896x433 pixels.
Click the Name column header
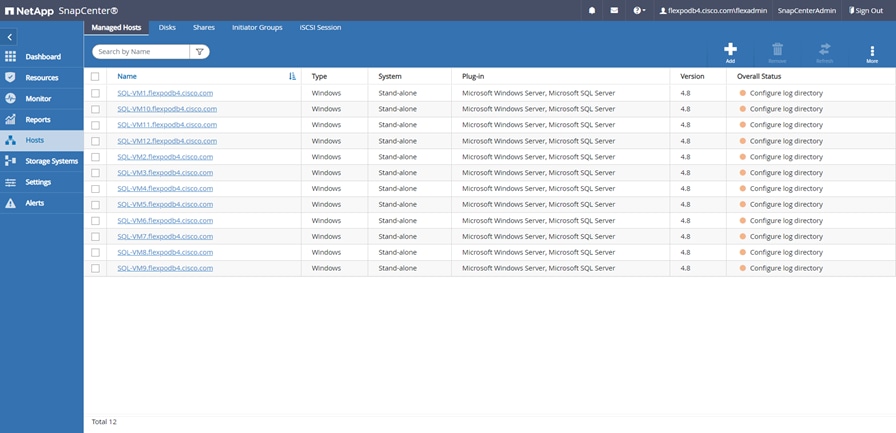[127, 77]
